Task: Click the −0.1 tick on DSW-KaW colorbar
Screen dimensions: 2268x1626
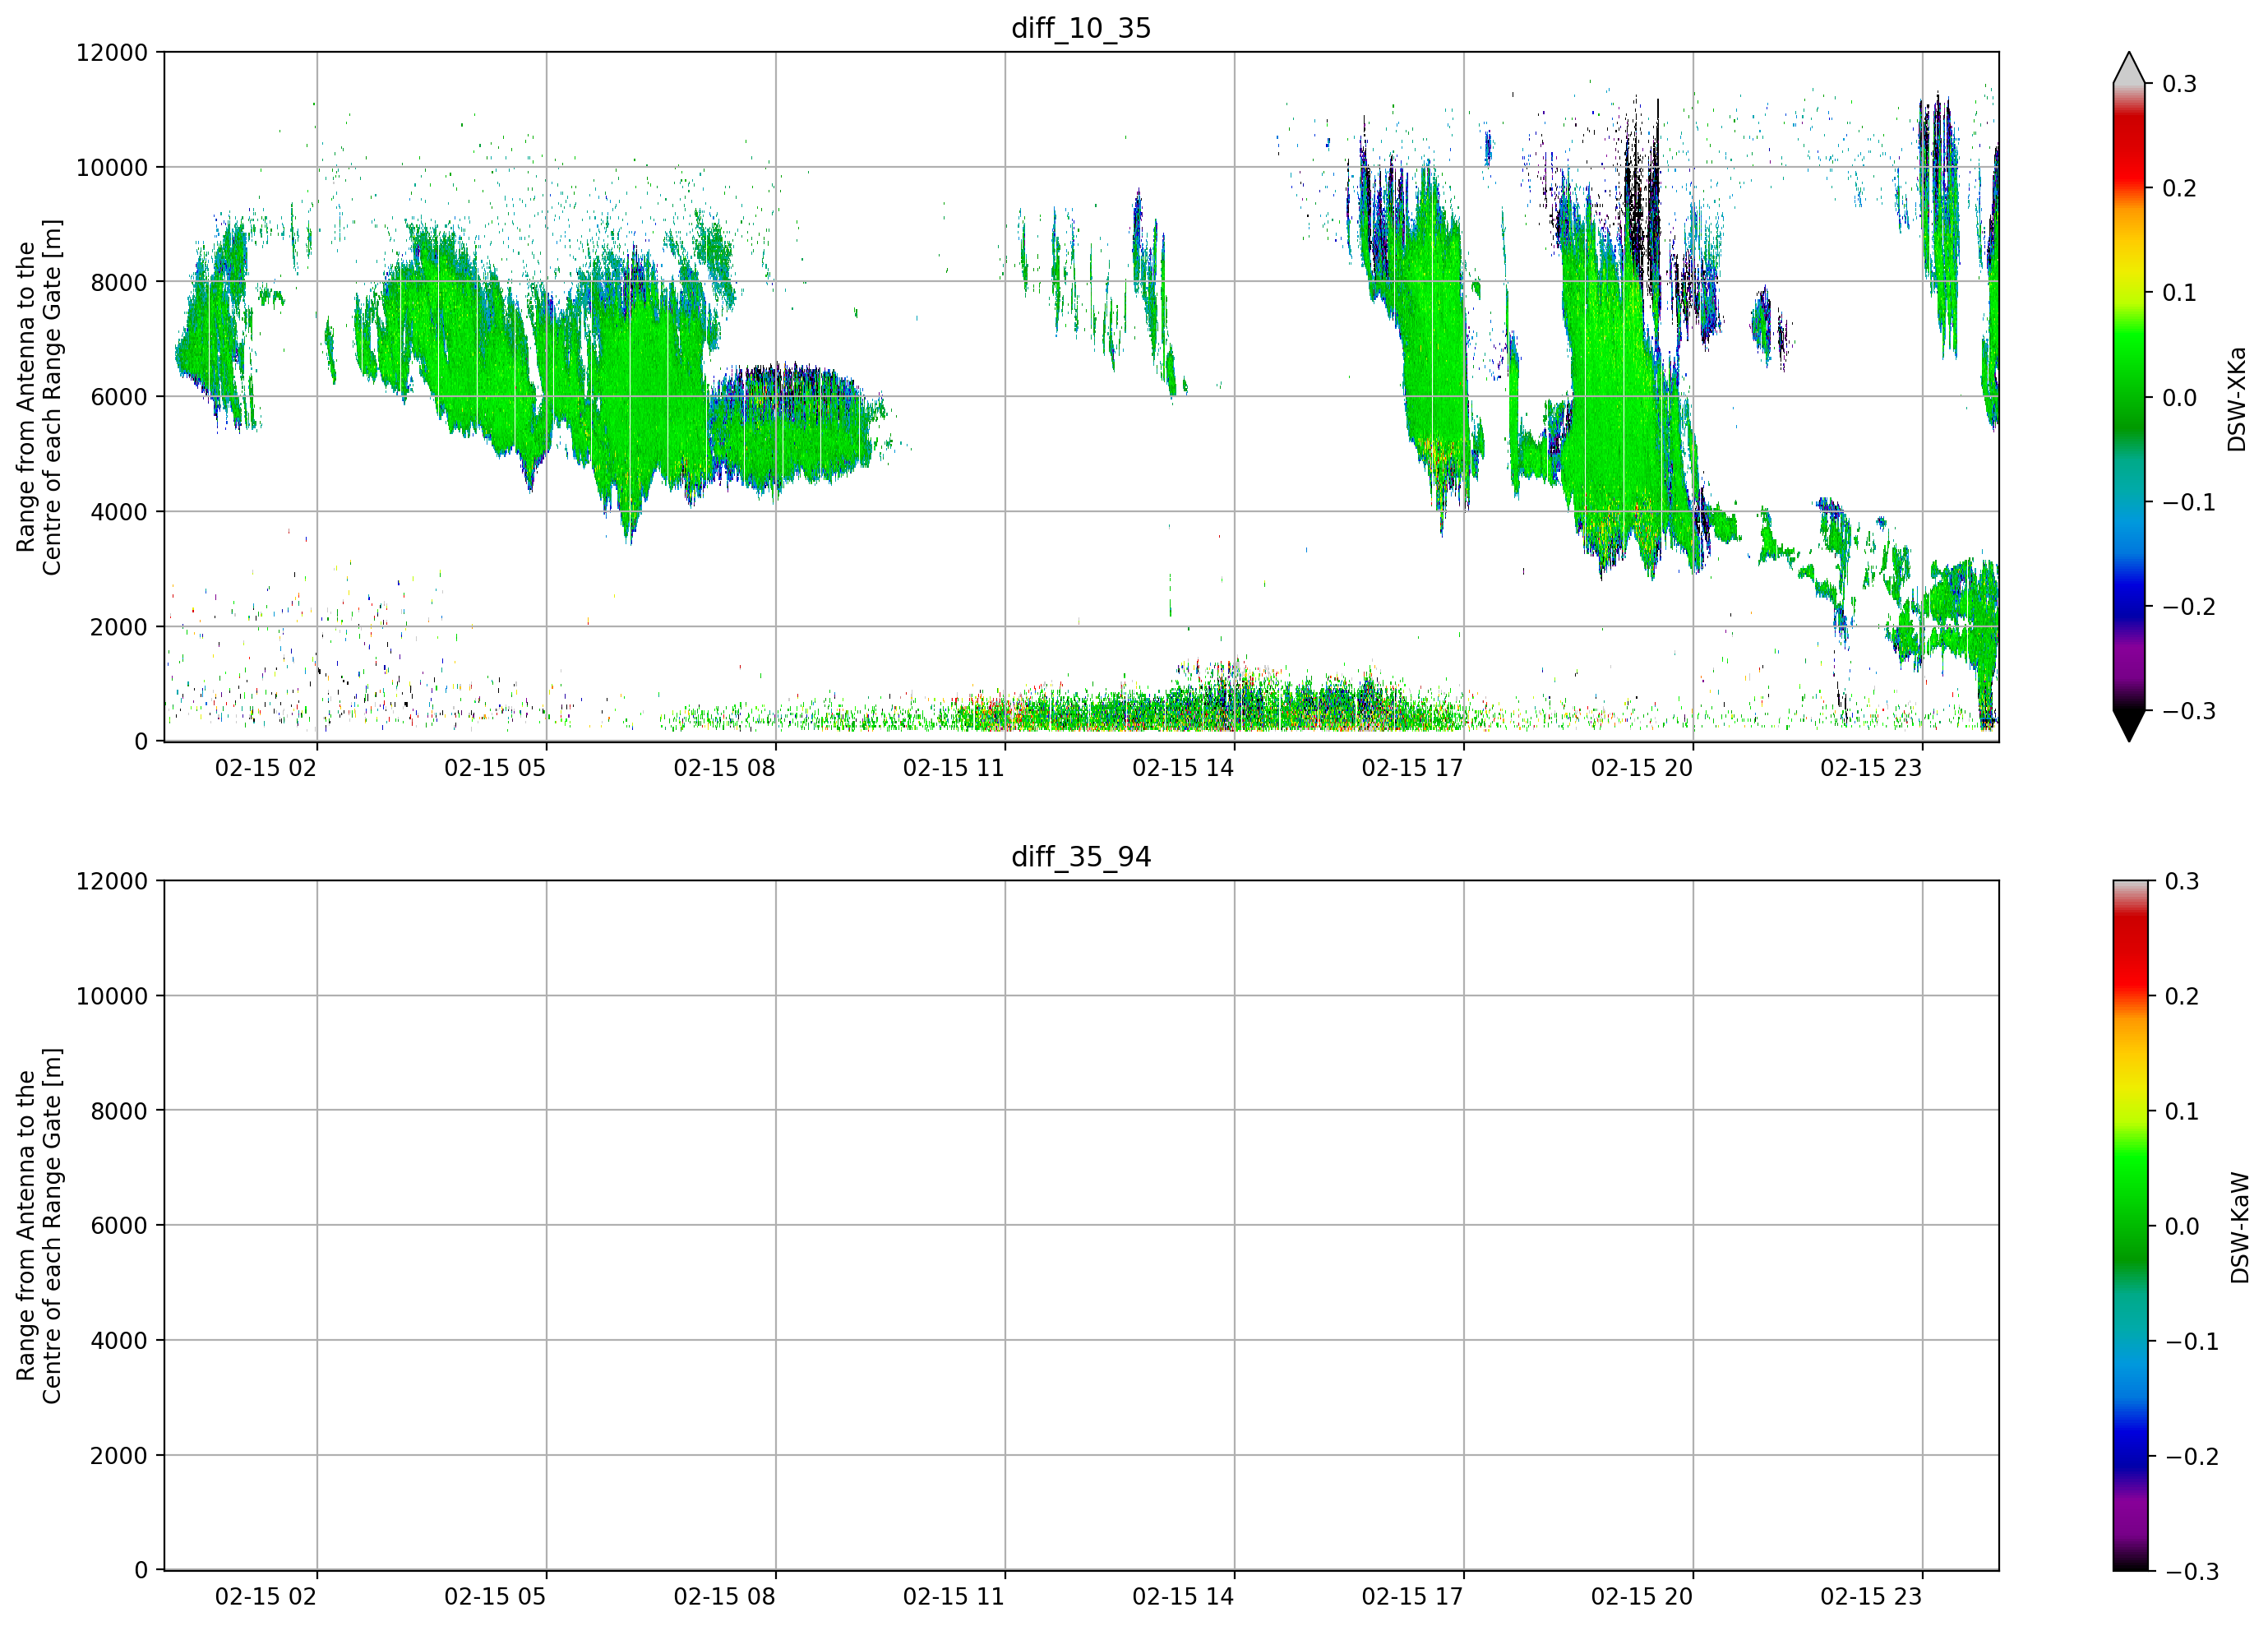Action: point(2192,1342)
